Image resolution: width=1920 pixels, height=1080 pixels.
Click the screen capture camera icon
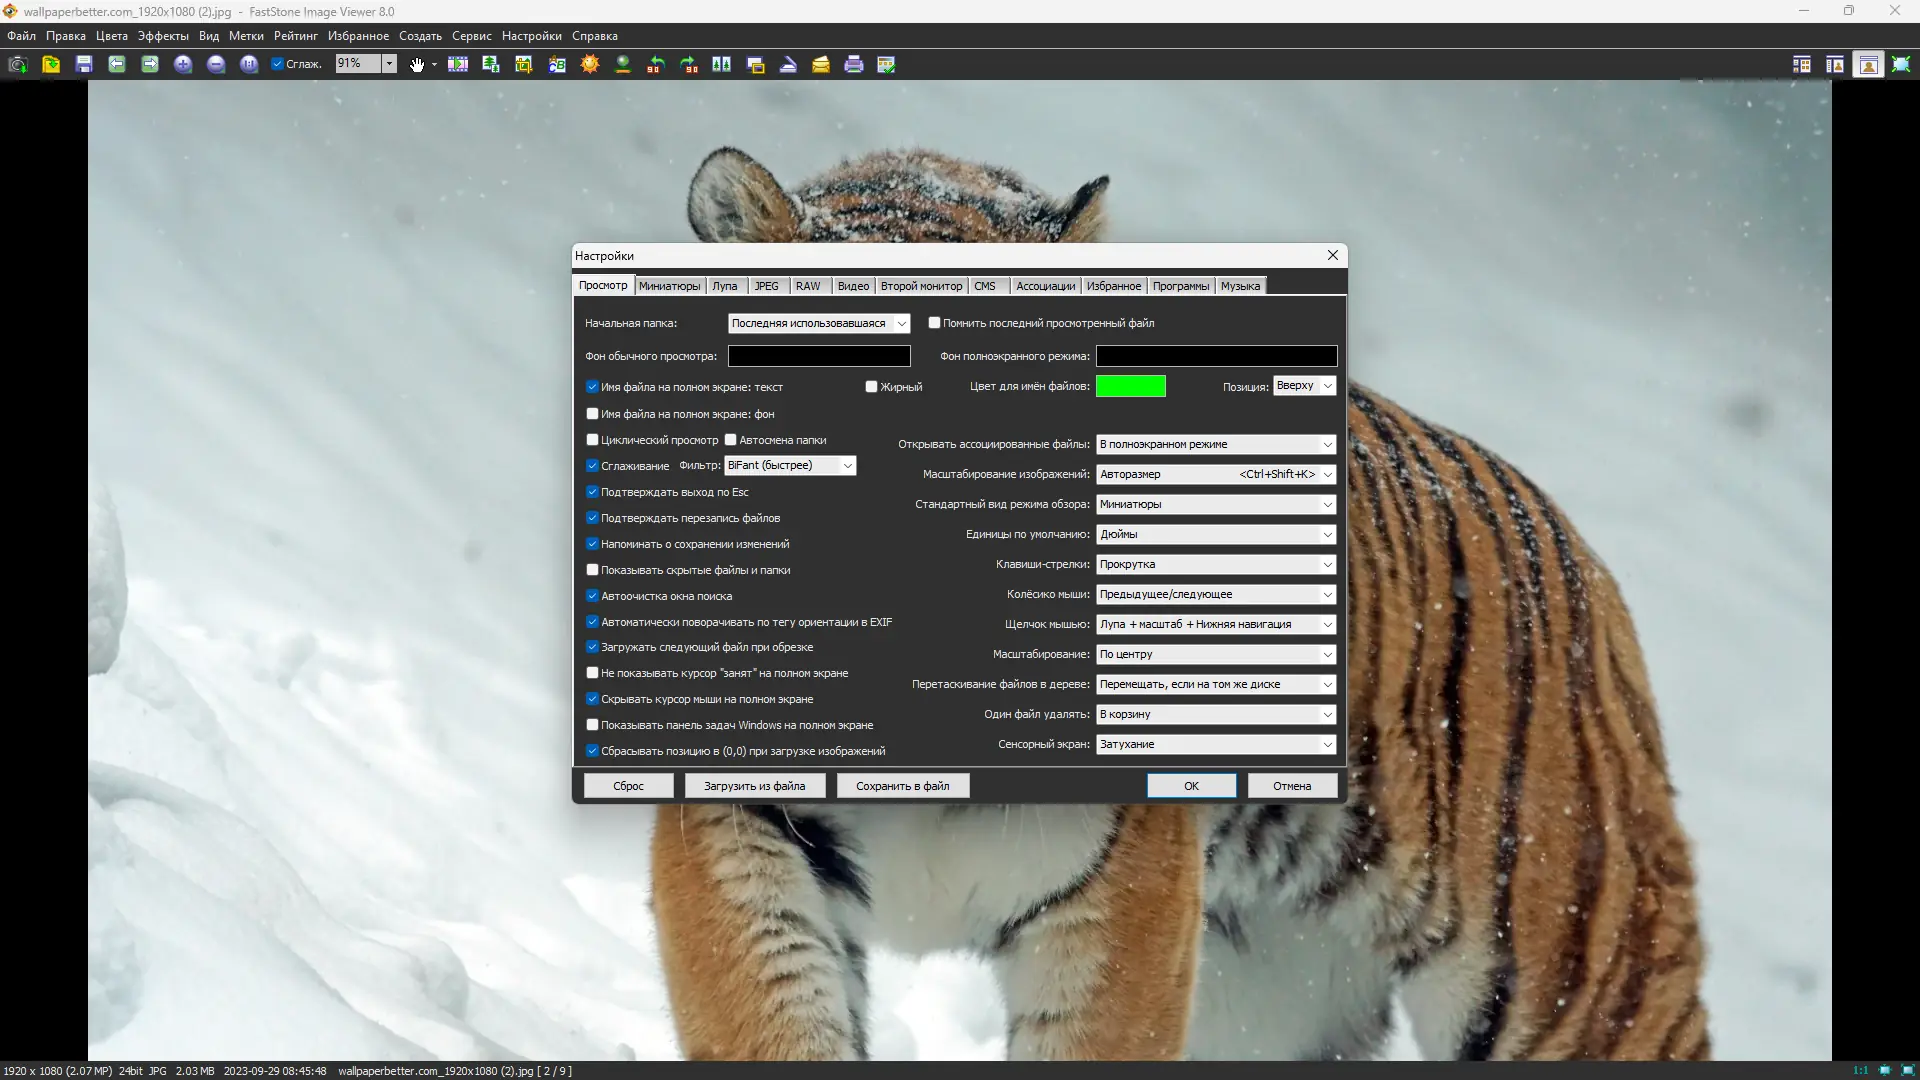(x=17, y=64)
